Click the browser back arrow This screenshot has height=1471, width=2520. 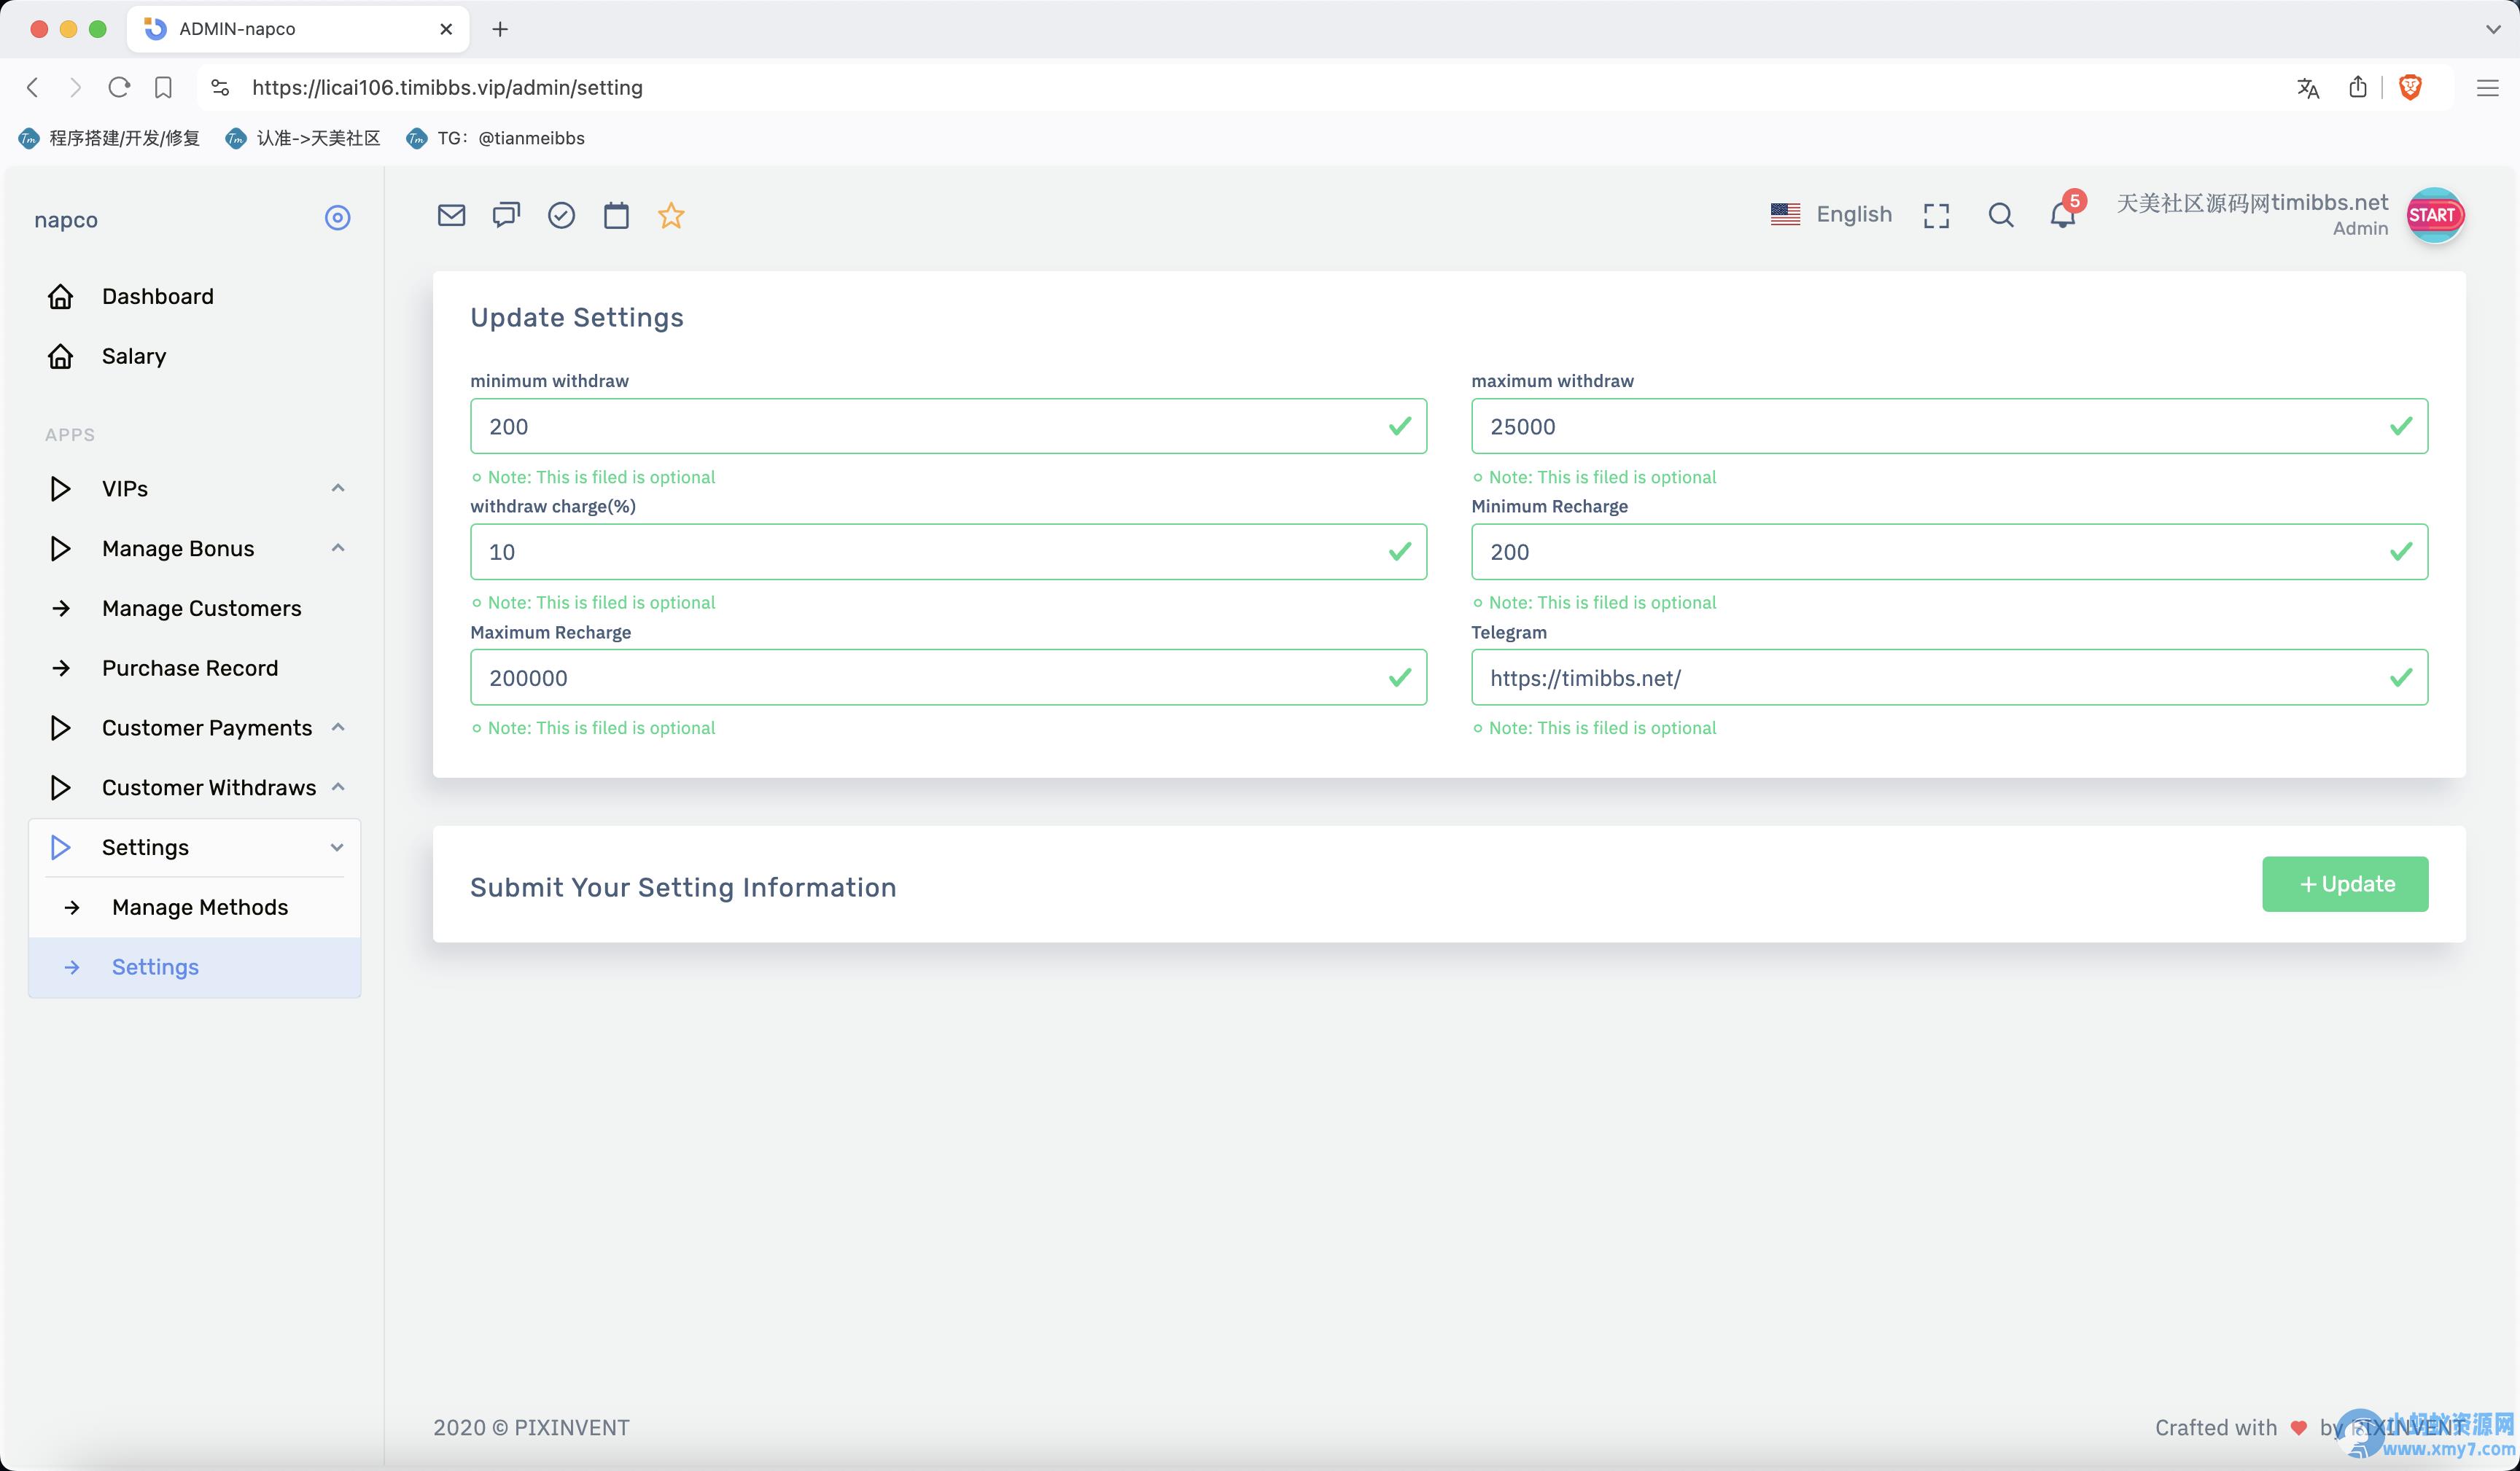pyautogui.click(x=33, y=88)
